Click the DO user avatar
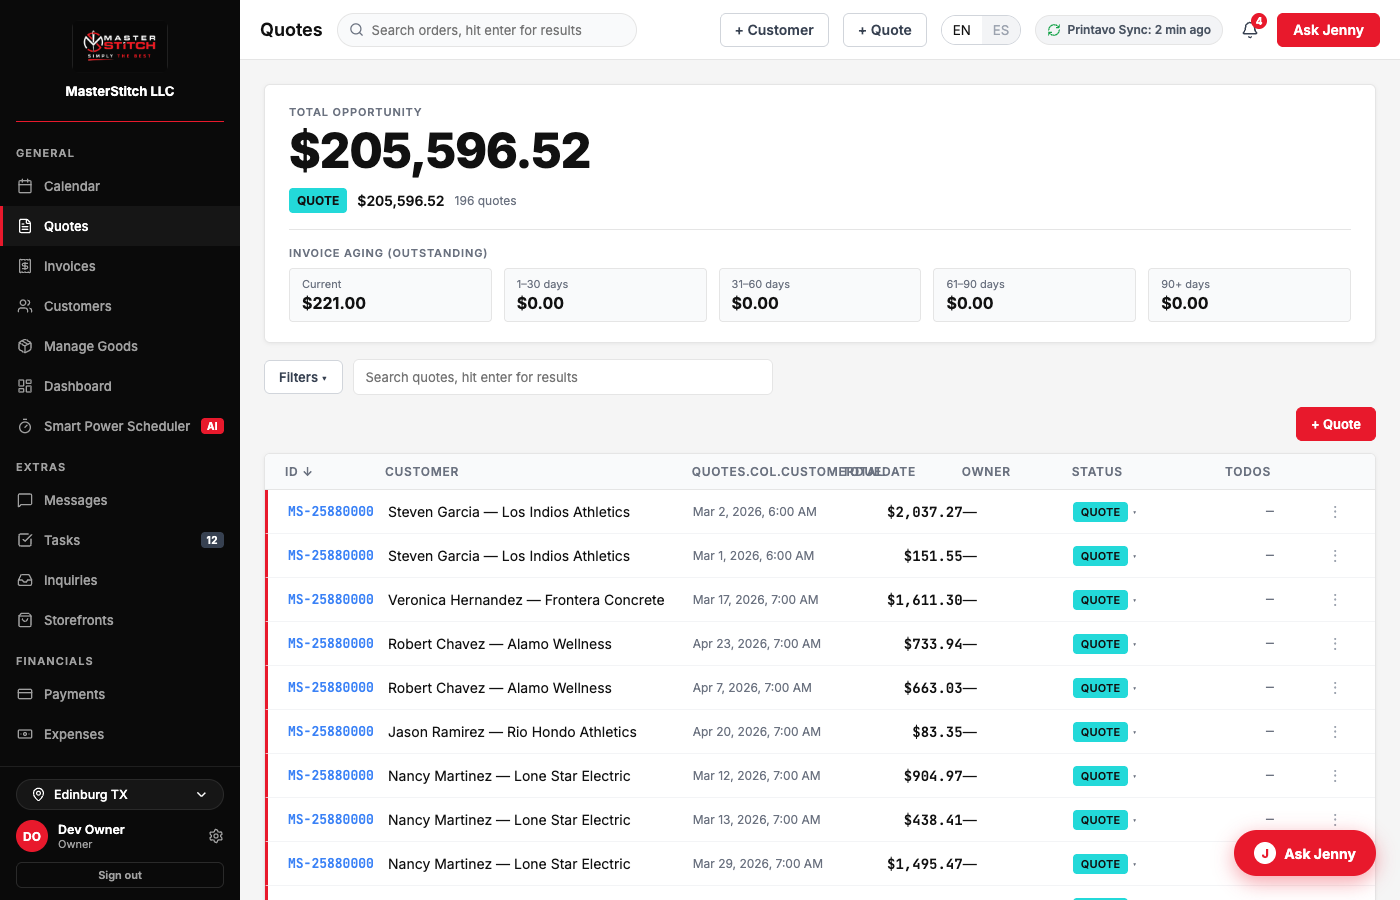The height and width of the screenshot is (900, 1400). tap(32, 836)
